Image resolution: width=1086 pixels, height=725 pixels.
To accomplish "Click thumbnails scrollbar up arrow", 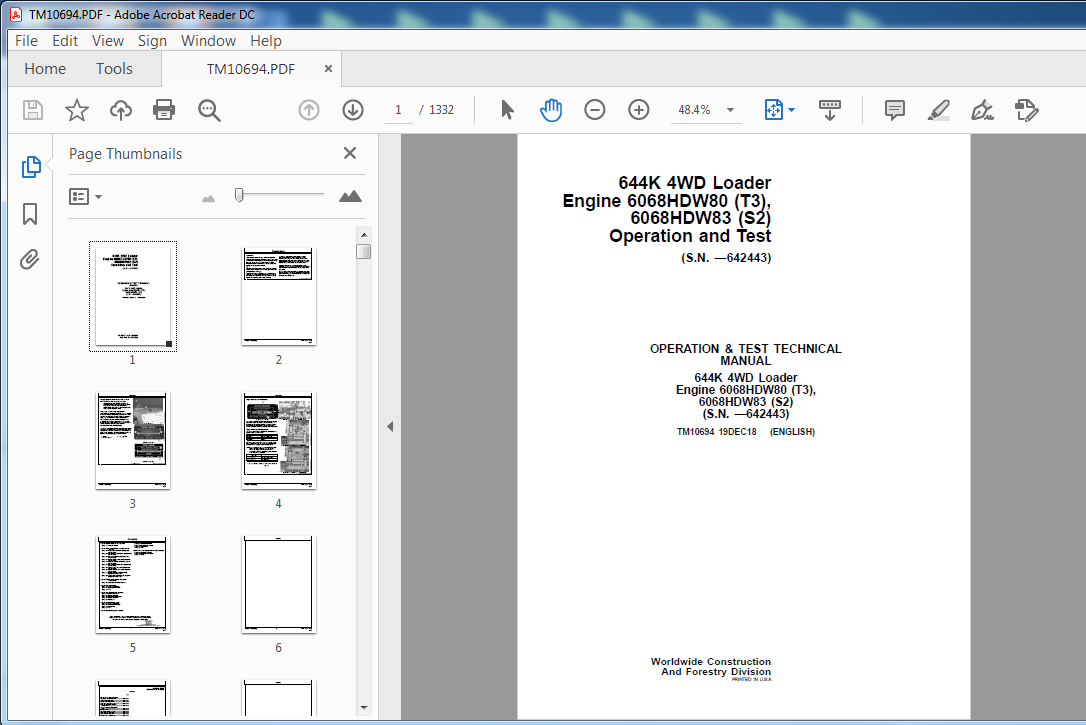I will pyautogui.click(x=364, y=235).
